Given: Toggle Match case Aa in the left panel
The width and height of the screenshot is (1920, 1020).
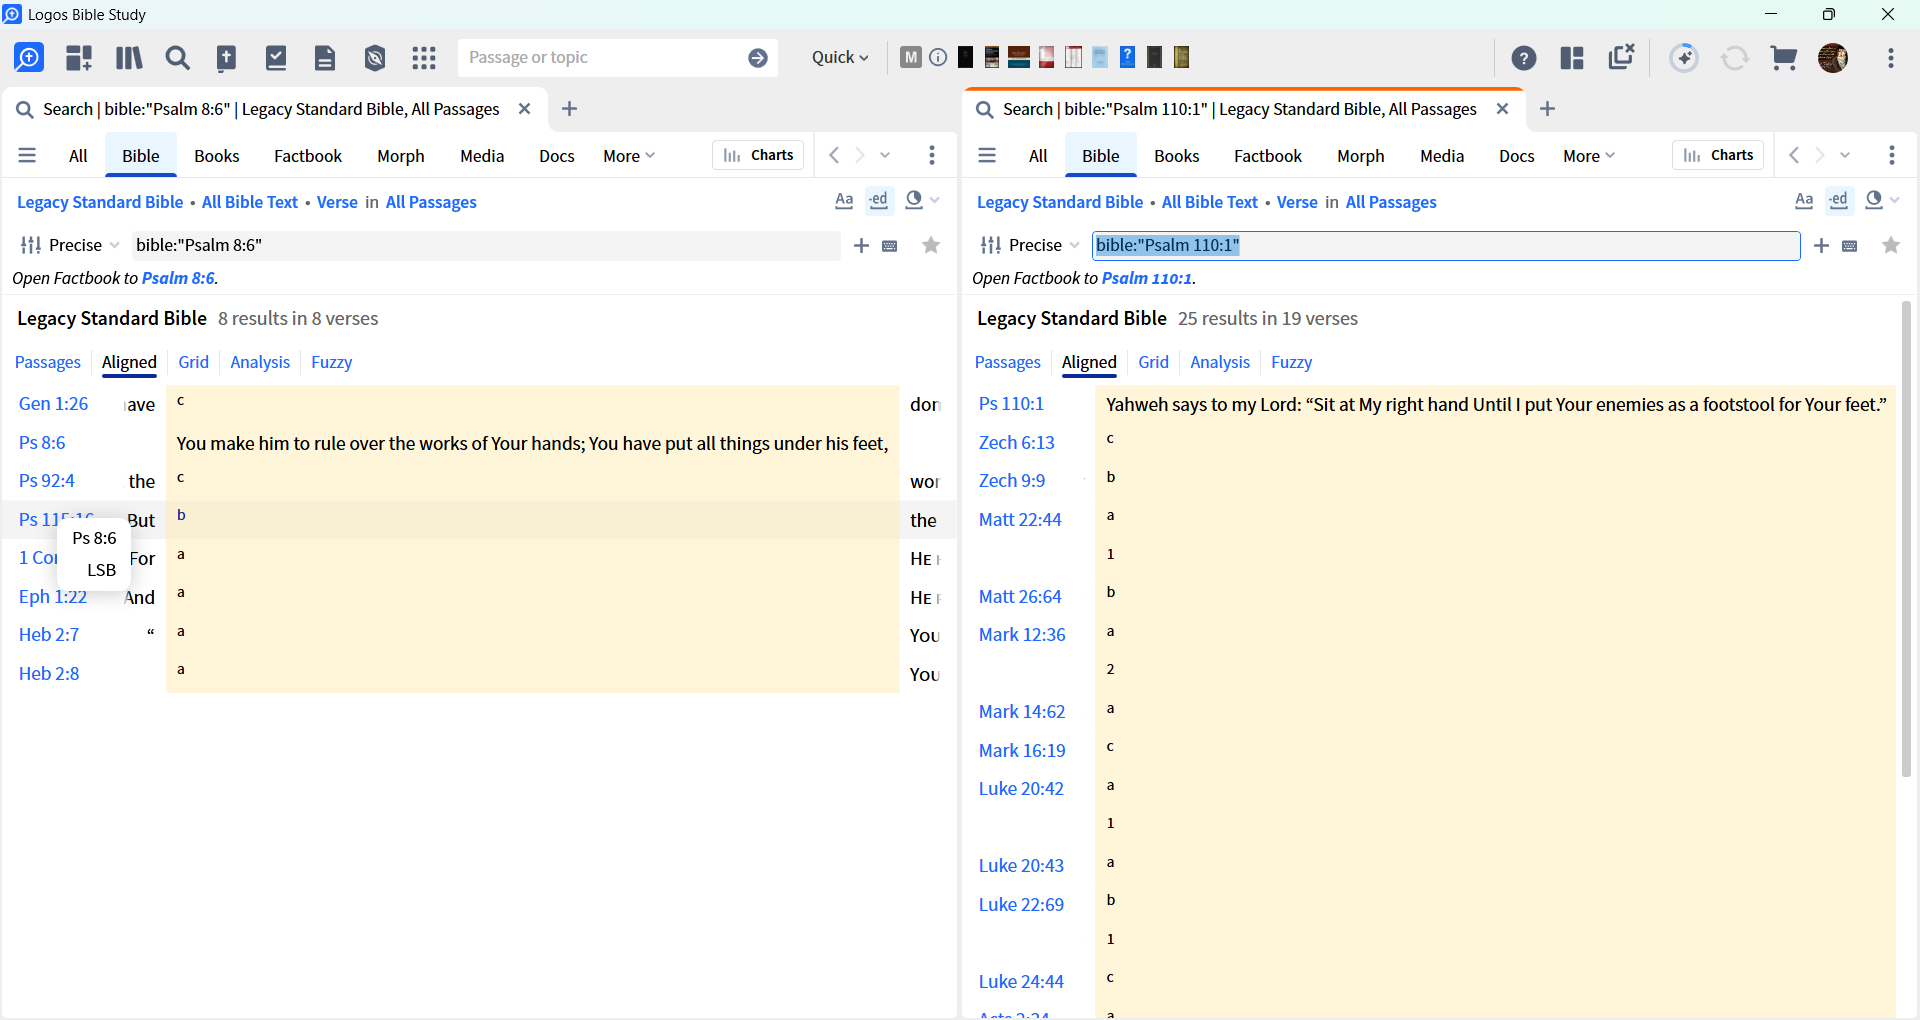Looking at the screenshot, I should (x=844, y=201).
